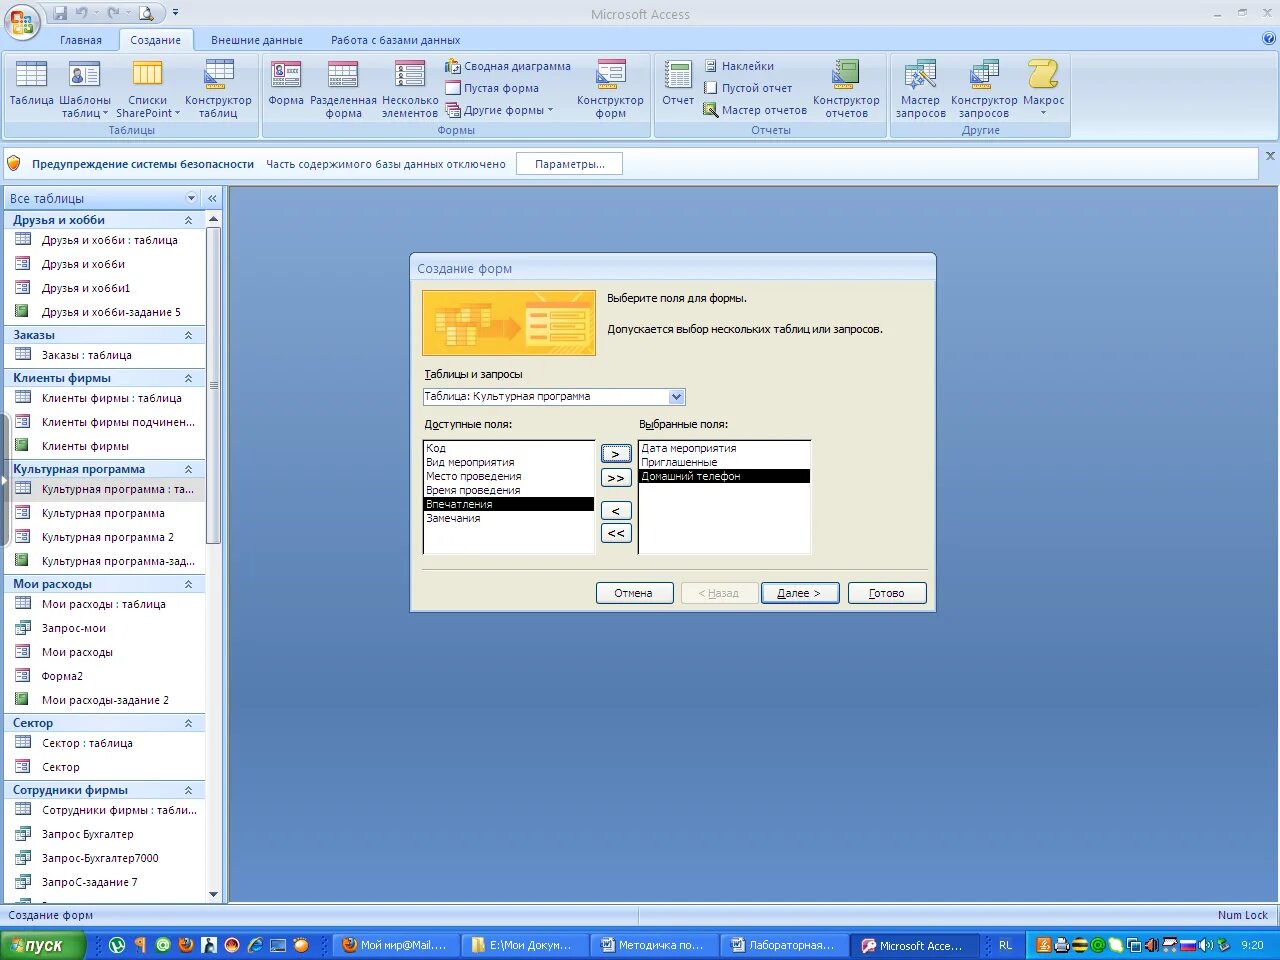The width and height of the screenshot is (1280, 960).
Task: Click Save icon in Quick Access toolbar
Action: (60, 13)
